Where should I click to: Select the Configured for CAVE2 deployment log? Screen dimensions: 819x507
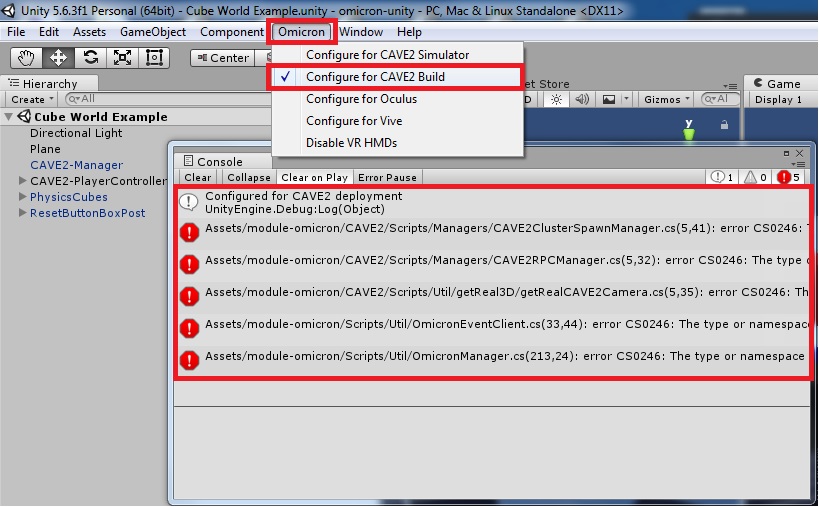pos(493,203)
